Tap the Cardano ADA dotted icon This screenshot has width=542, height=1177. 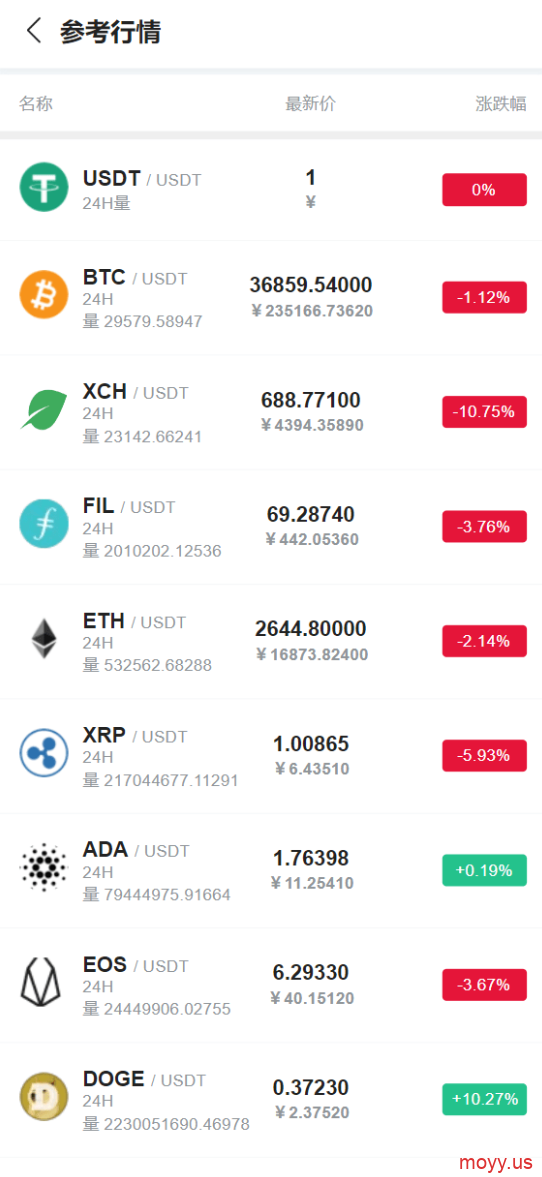tap(44, 868)
